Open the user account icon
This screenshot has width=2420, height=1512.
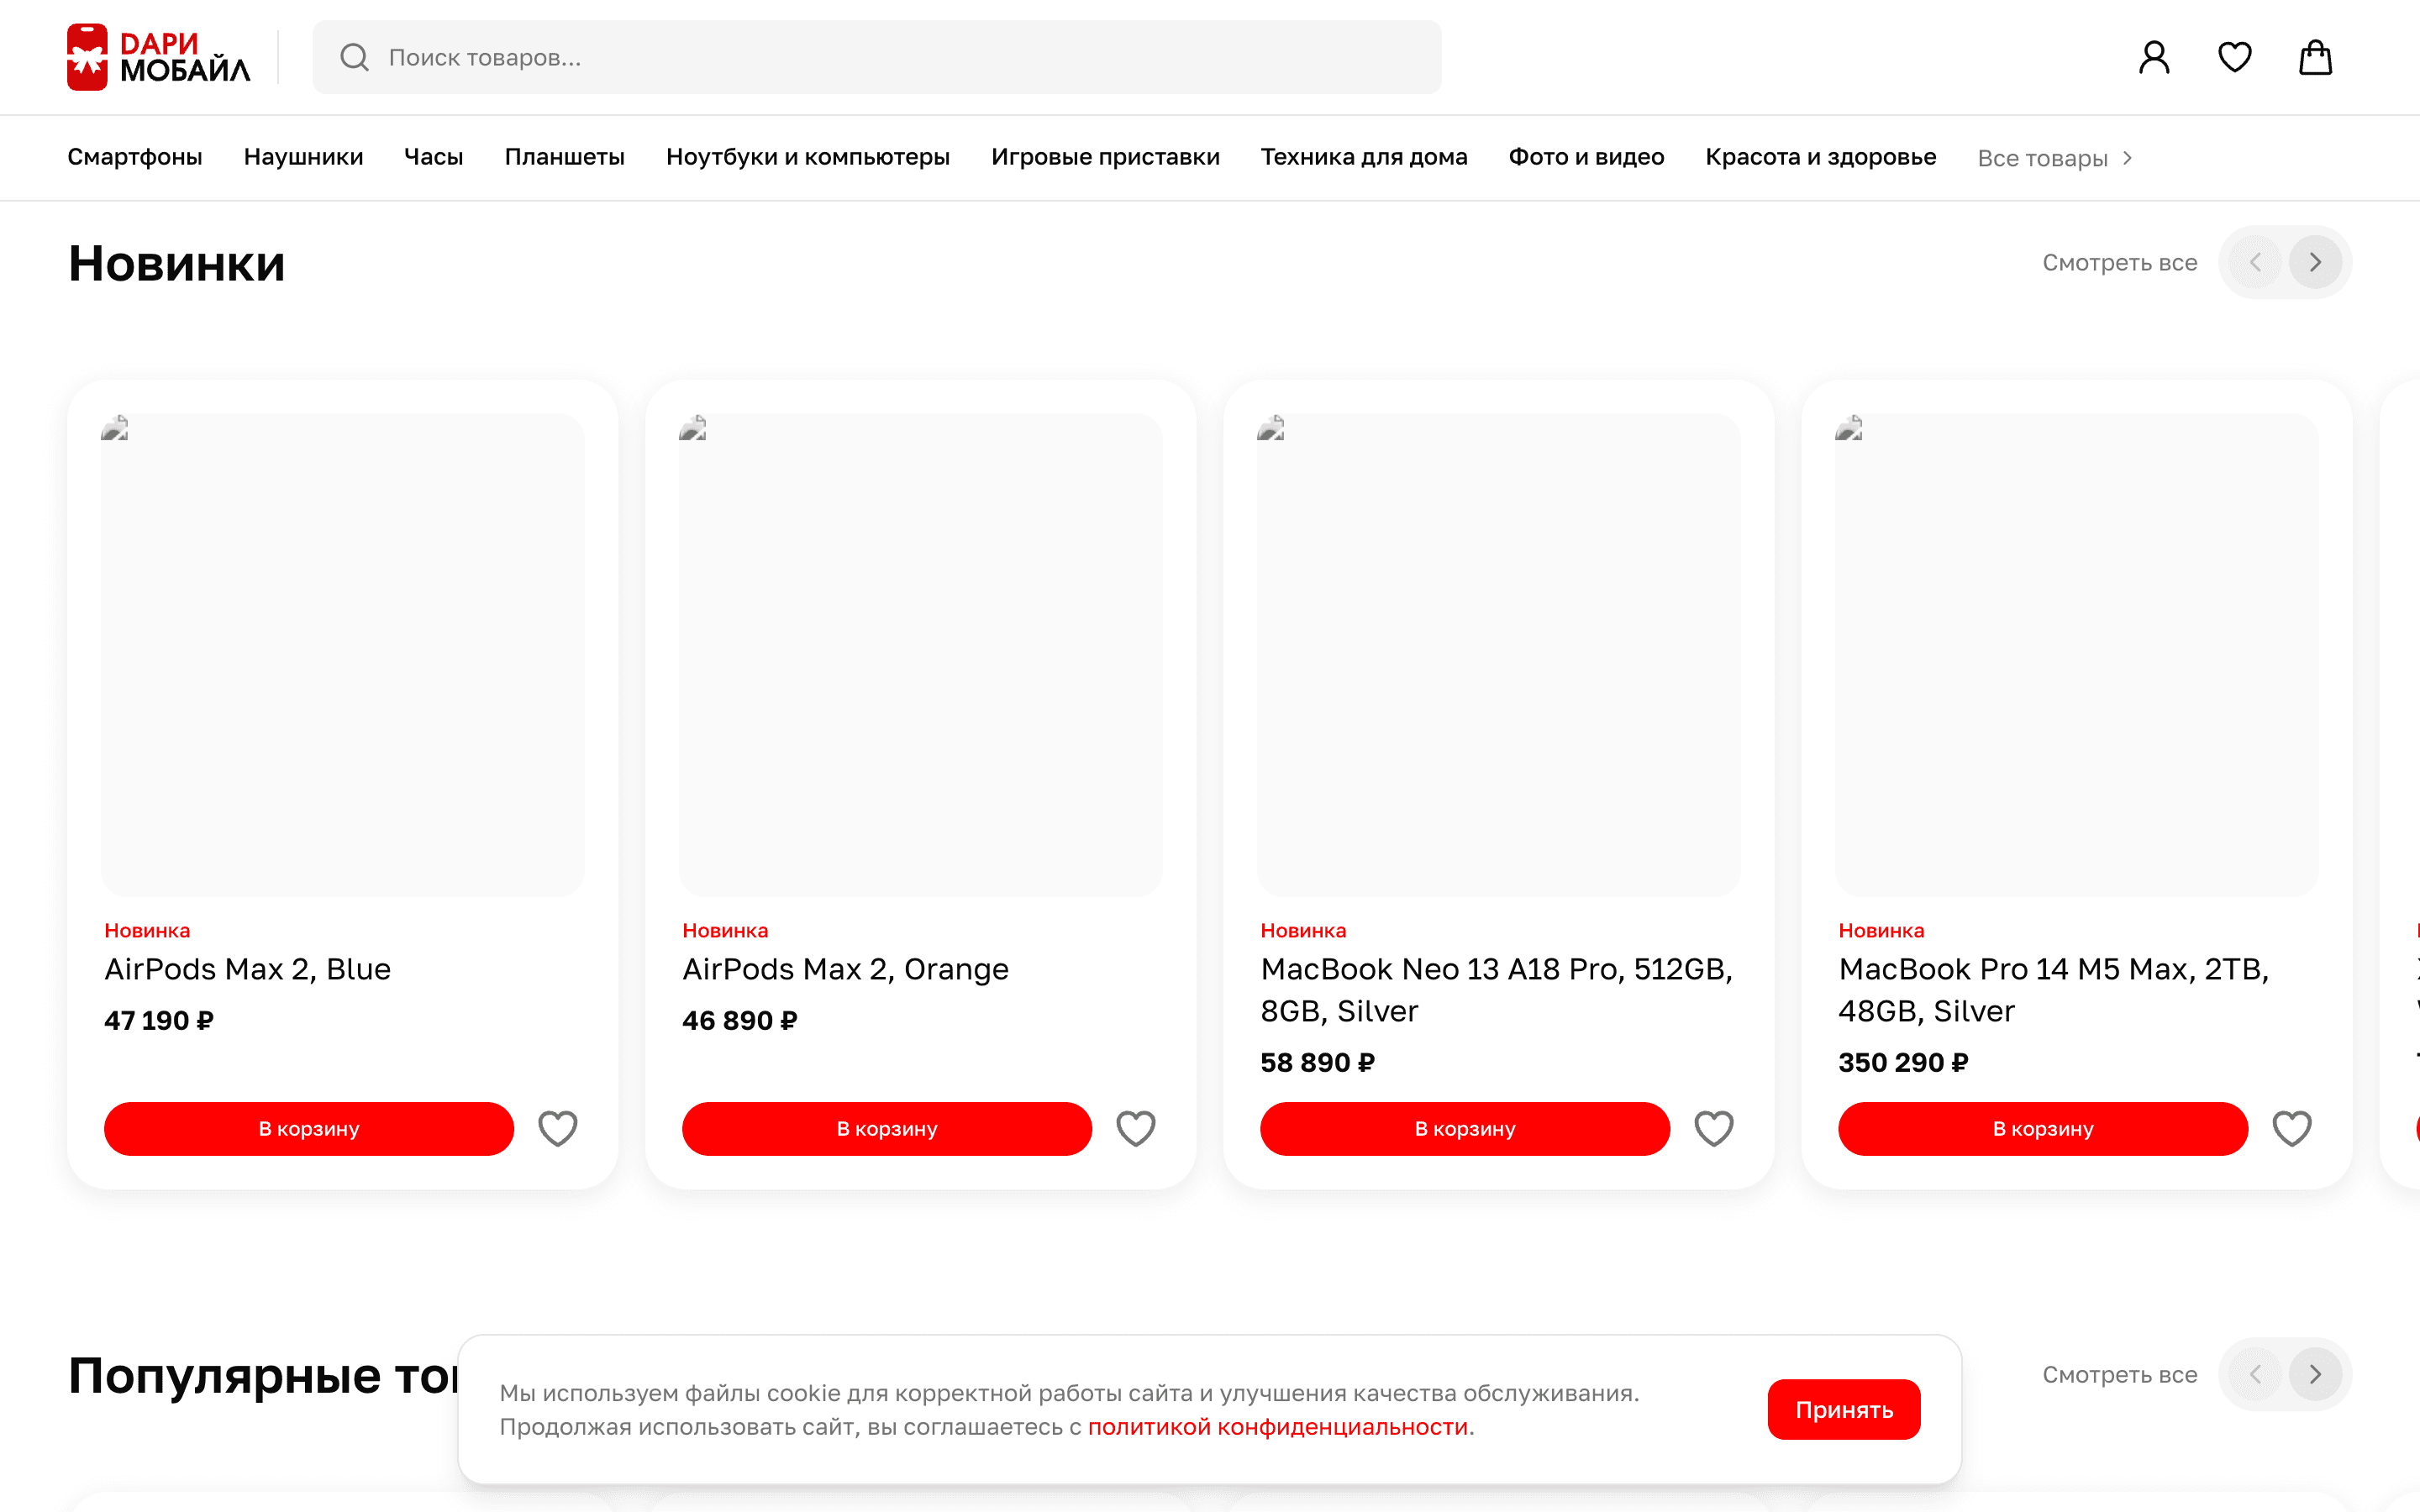coord(2154,57)
